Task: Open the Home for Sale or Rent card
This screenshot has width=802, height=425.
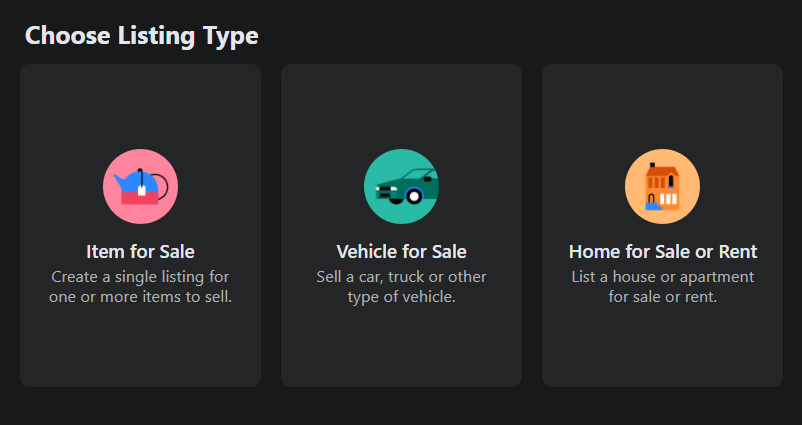Action: coord(662,340)
